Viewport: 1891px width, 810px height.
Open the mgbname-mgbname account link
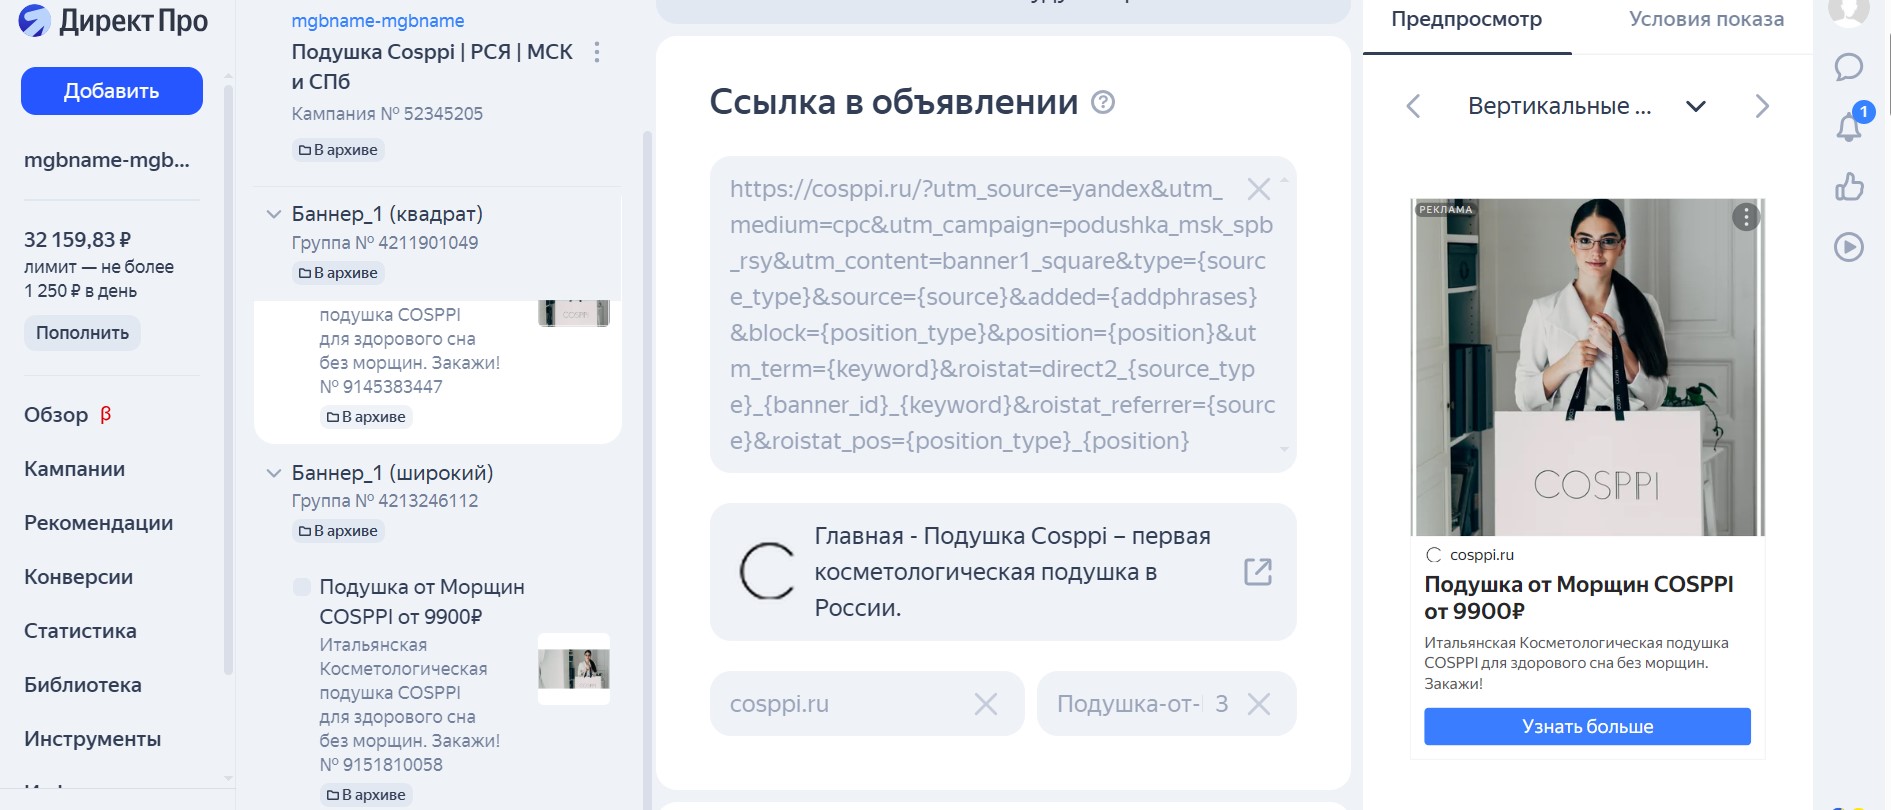click(377, 20)
